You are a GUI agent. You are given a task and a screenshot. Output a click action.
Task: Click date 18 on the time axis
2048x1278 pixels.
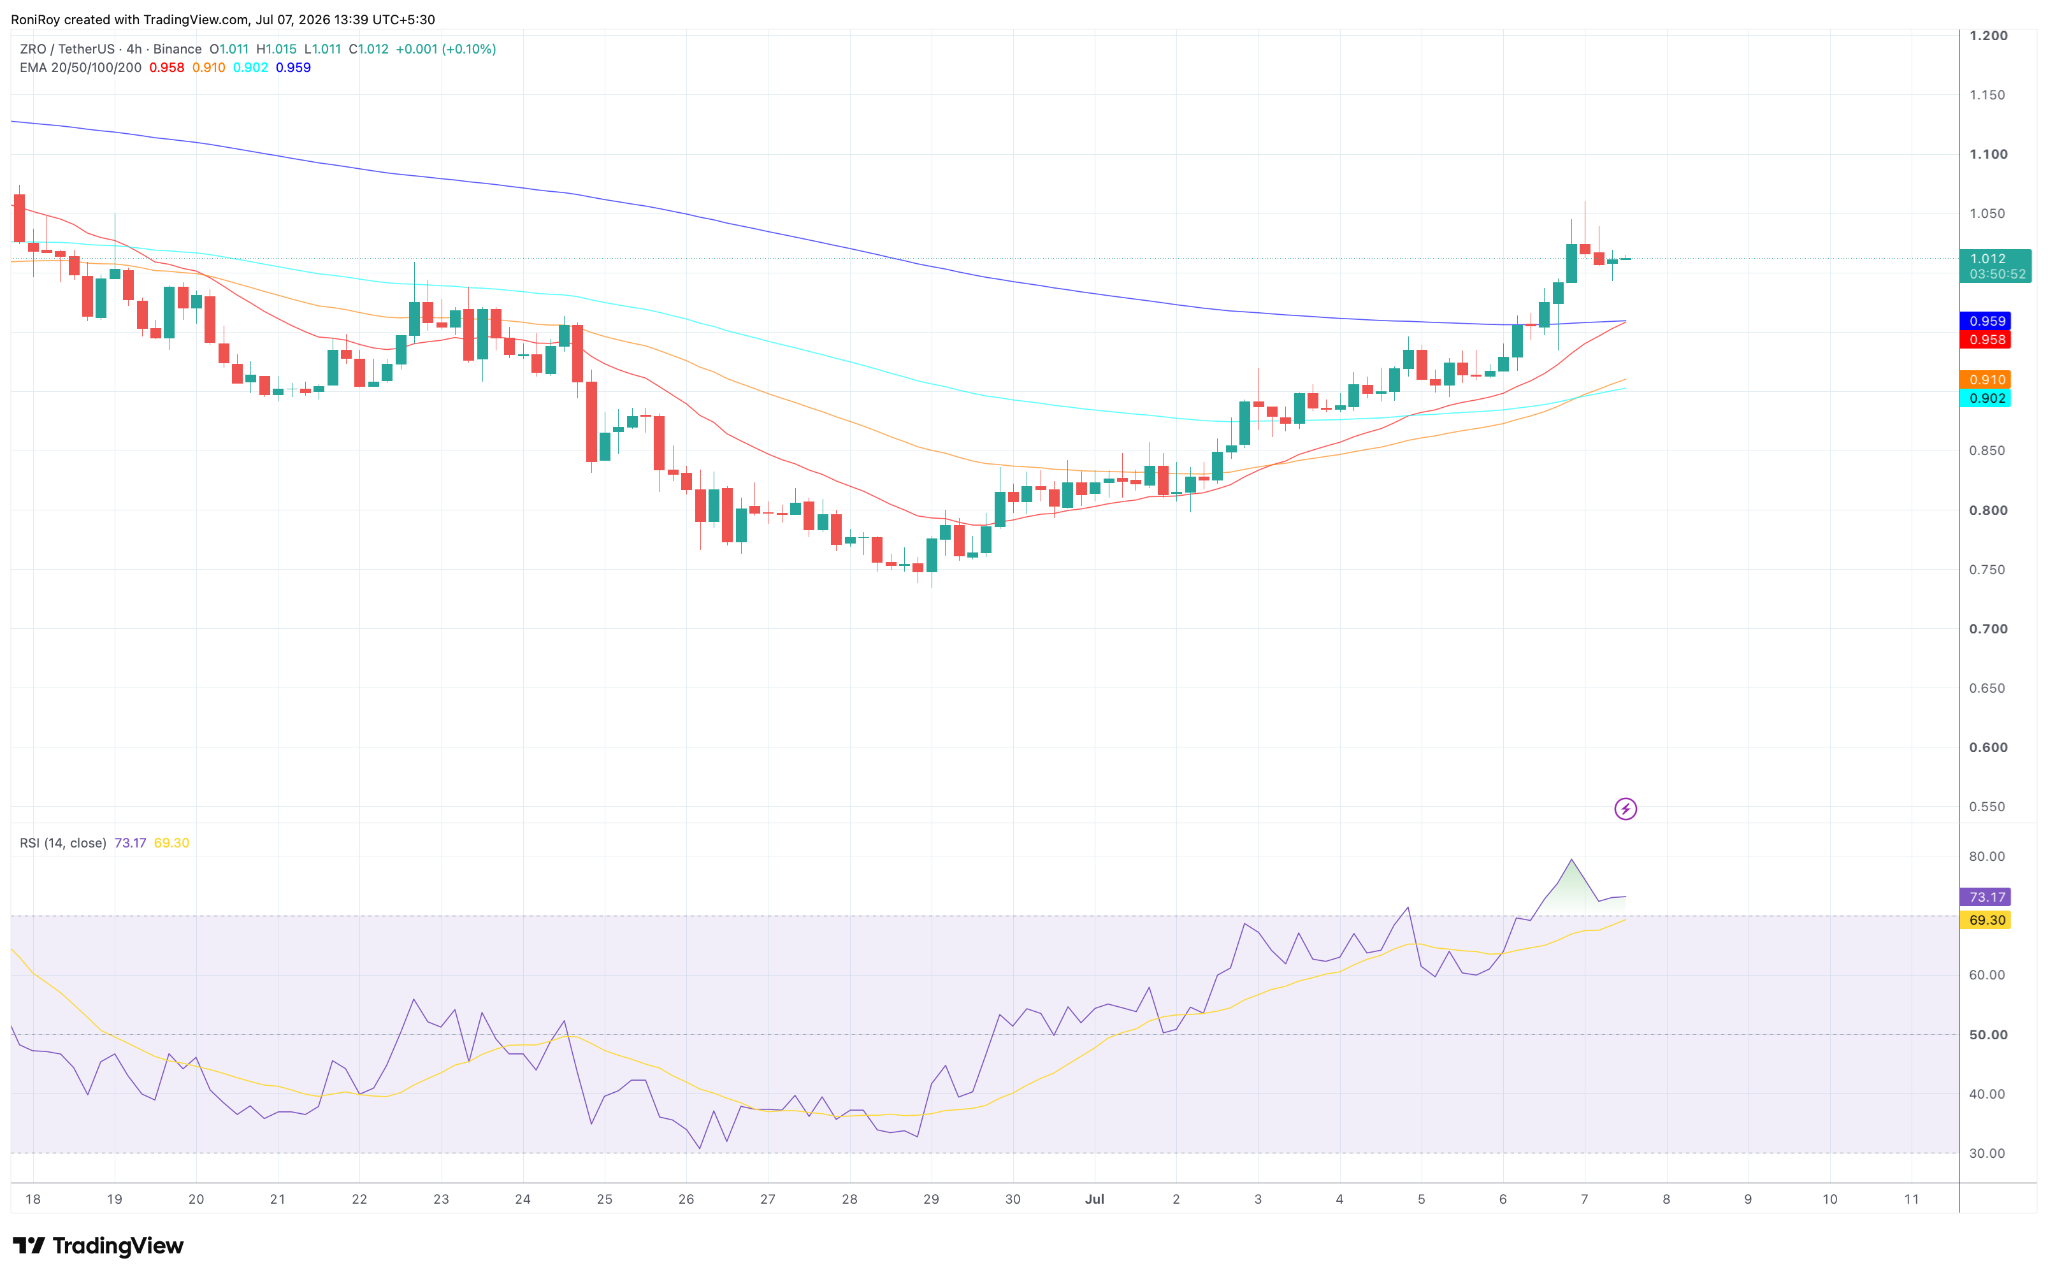coord(33,1199)
